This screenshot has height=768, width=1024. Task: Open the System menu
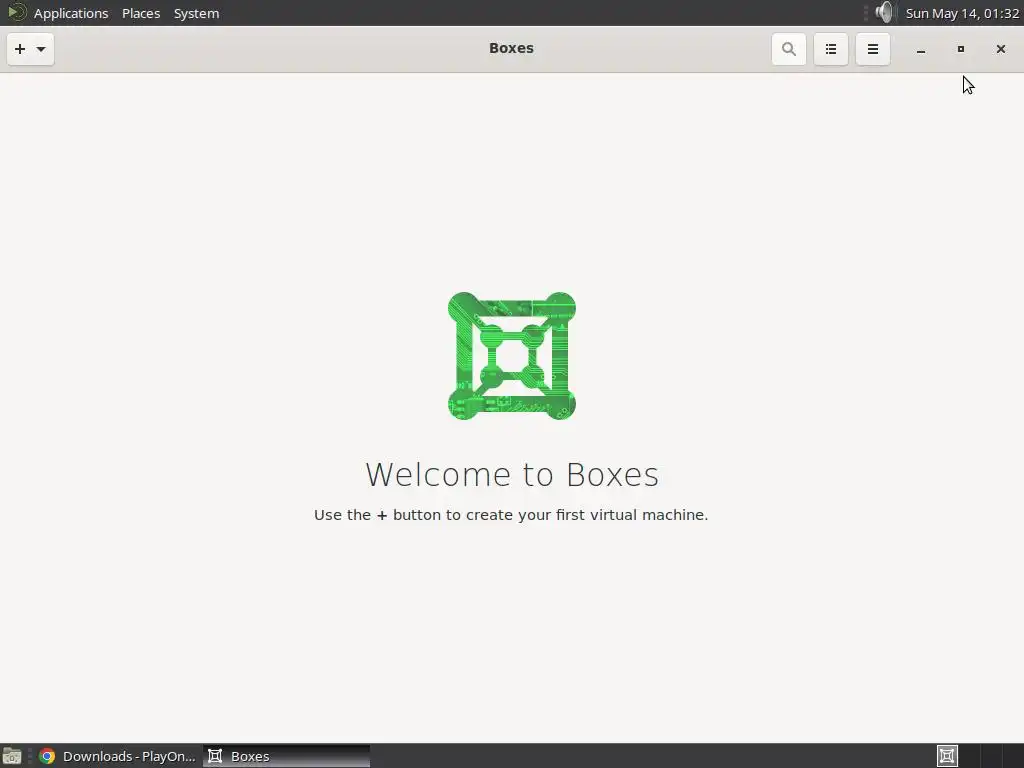[196, 13]
